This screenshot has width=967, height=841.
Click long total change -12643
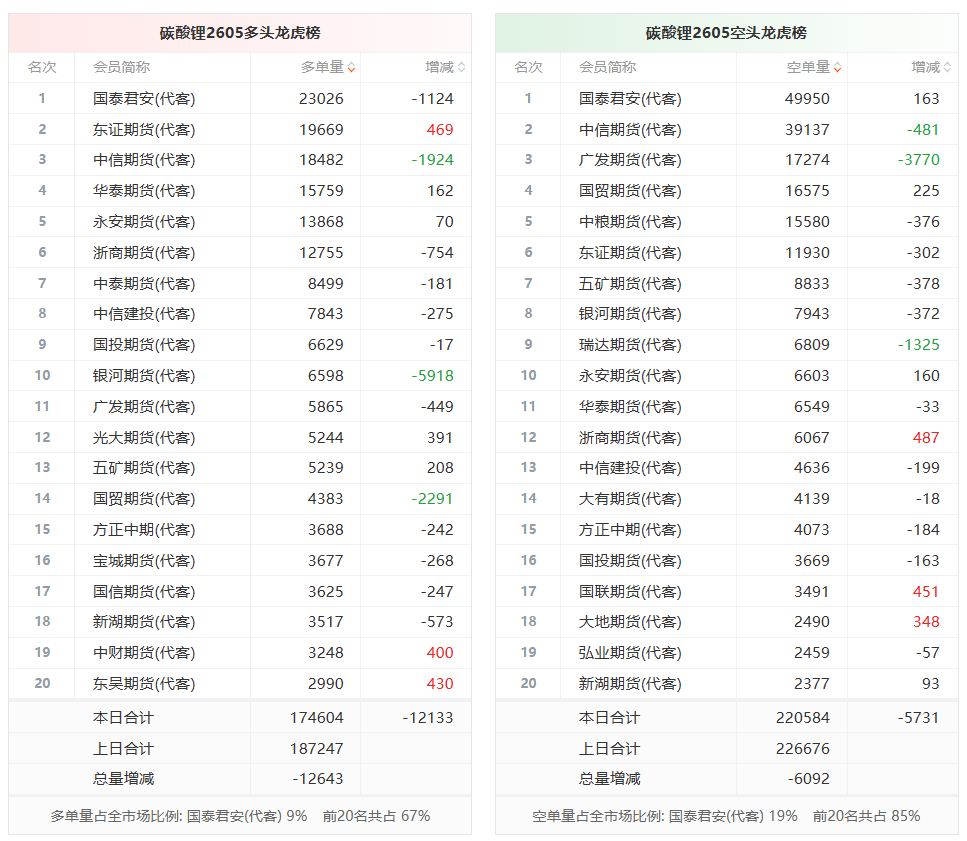318,779
